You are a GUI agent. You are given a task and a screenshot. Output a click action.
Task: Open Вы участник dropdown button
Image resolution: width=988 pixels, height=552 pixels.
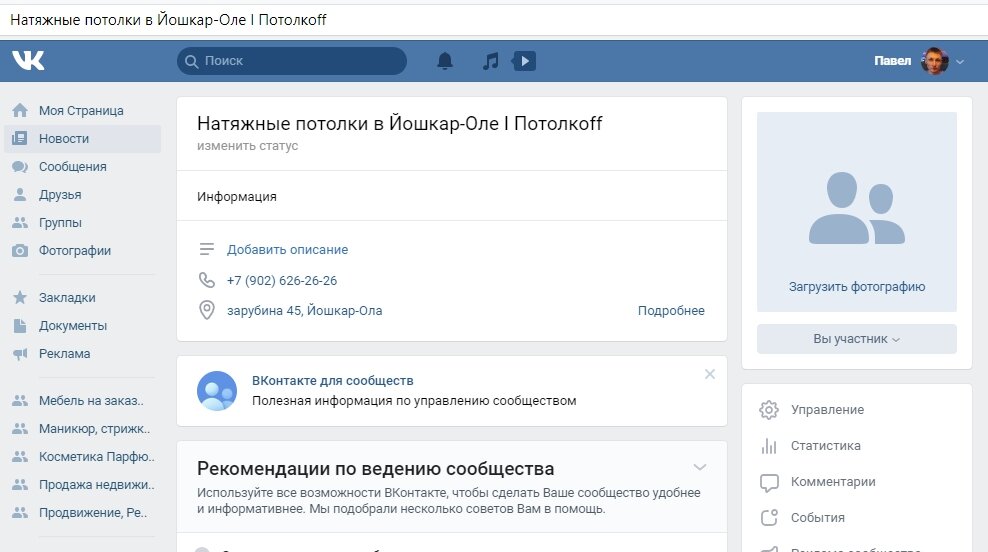[857, 339]
